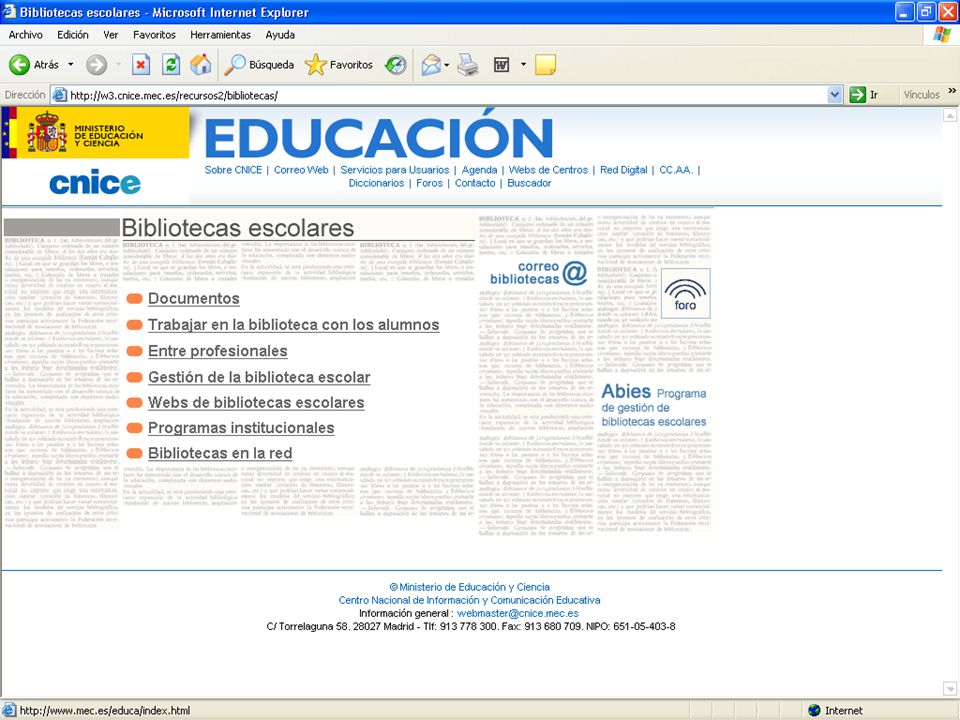Click the yellow note Discuss icon
Image resolution: width=960 pixels, height=720 pixels.
pos(545,64)
